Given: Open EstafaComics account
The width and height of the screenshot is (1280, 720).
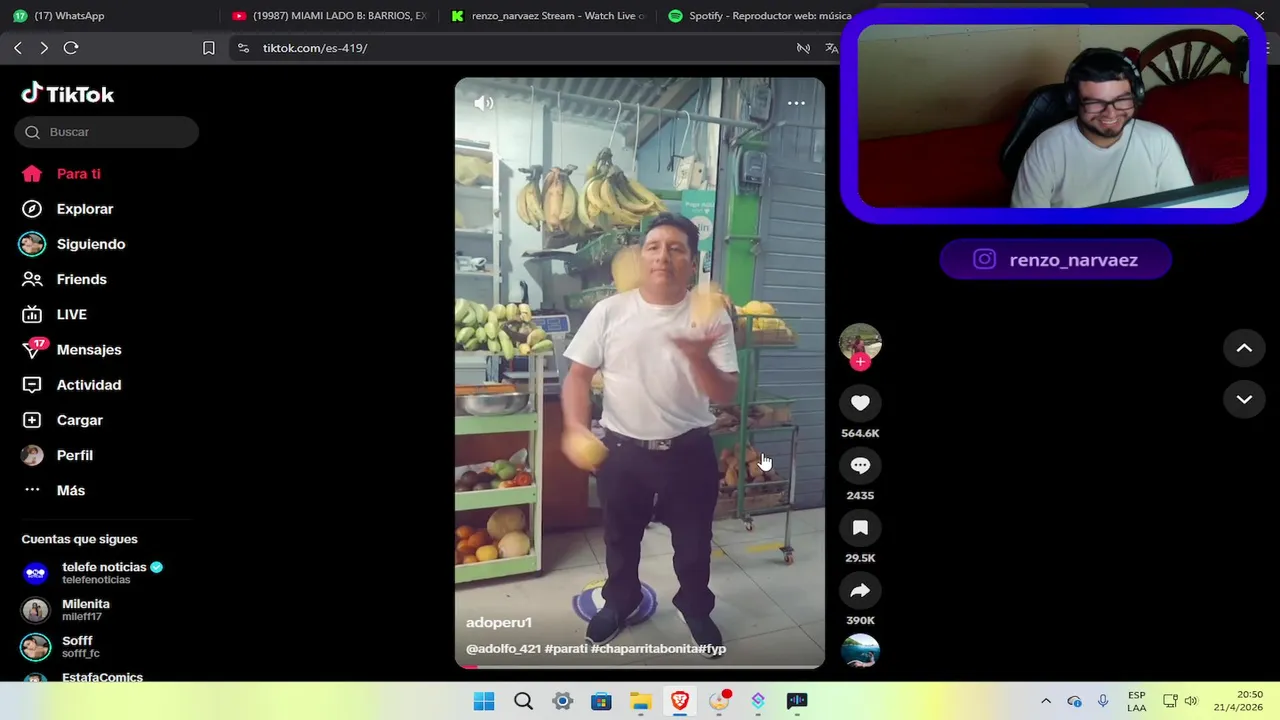Looking at the screenshot, I should point(83,677).
